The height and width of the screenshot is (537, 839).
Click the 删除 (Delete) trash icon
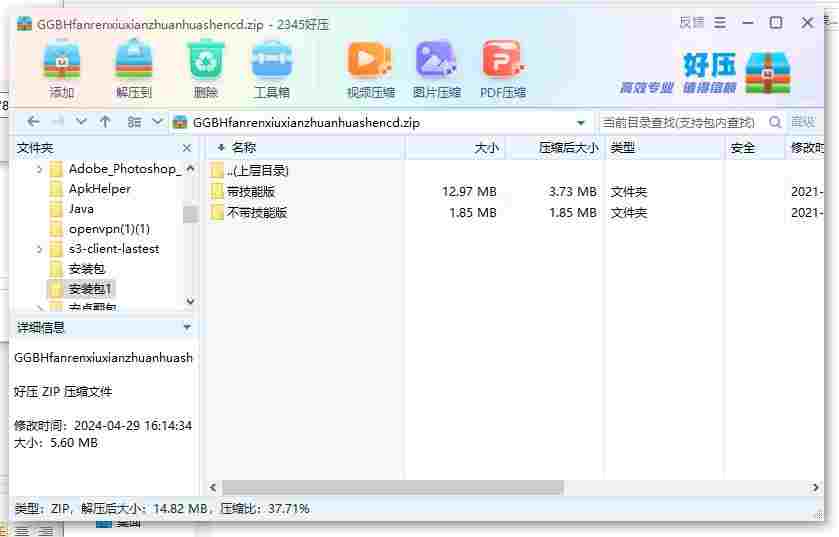pyautogui.click(x=205, y=70)
